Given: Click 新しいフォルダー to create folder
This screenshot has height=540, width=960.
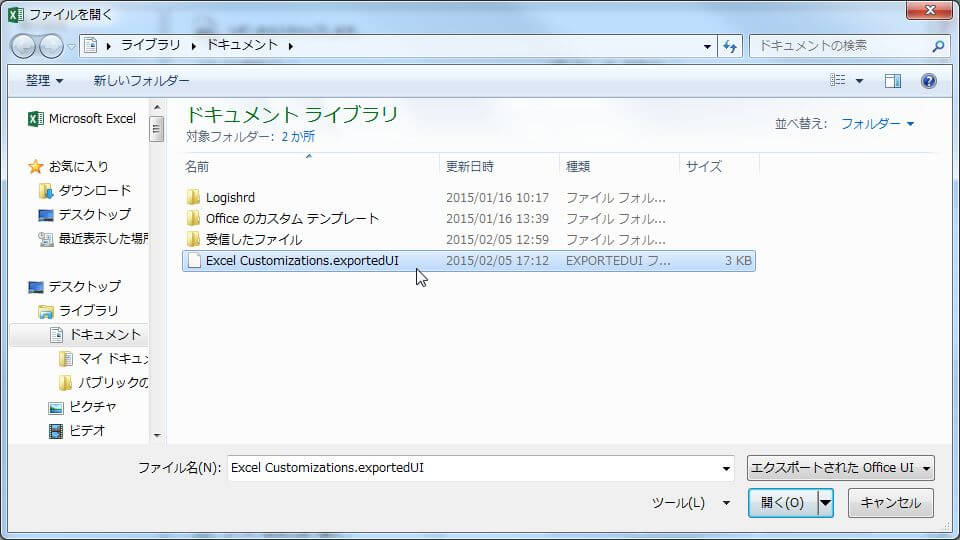Looking at the screenshot, I should click(x=141, y=81).
